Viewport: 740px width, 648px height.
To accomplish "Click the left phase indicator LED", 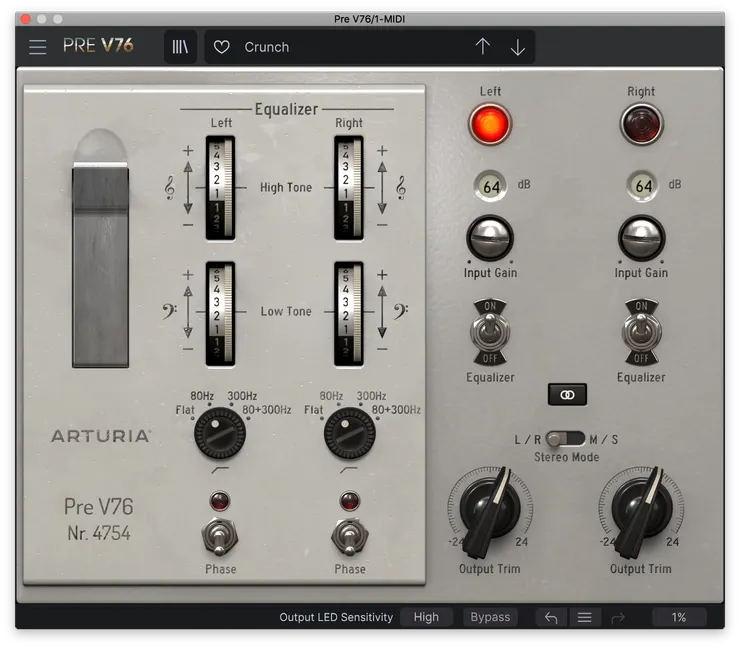I will 220,501.
